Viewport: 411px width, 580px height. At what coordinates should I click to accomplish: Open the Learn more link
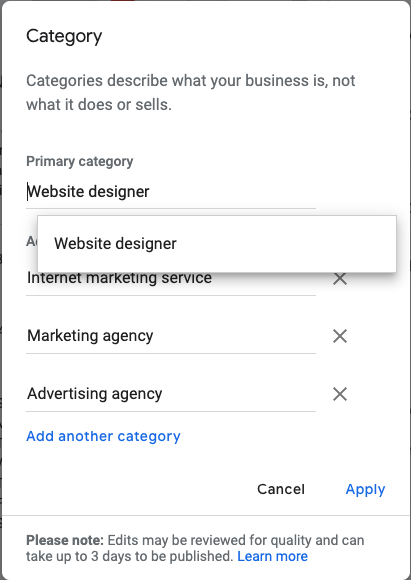[272, 556]
